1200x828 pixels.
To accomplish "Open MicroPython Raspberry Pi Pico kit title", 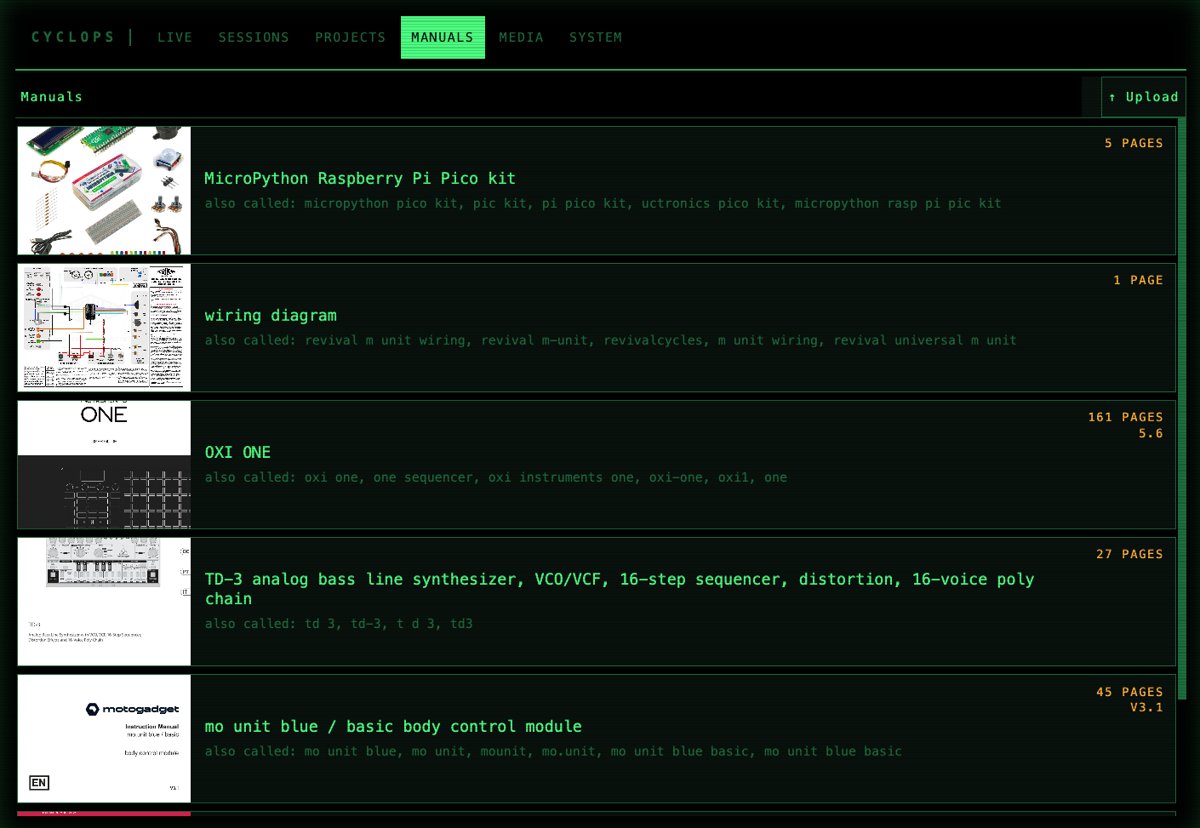I will (360, 179).
